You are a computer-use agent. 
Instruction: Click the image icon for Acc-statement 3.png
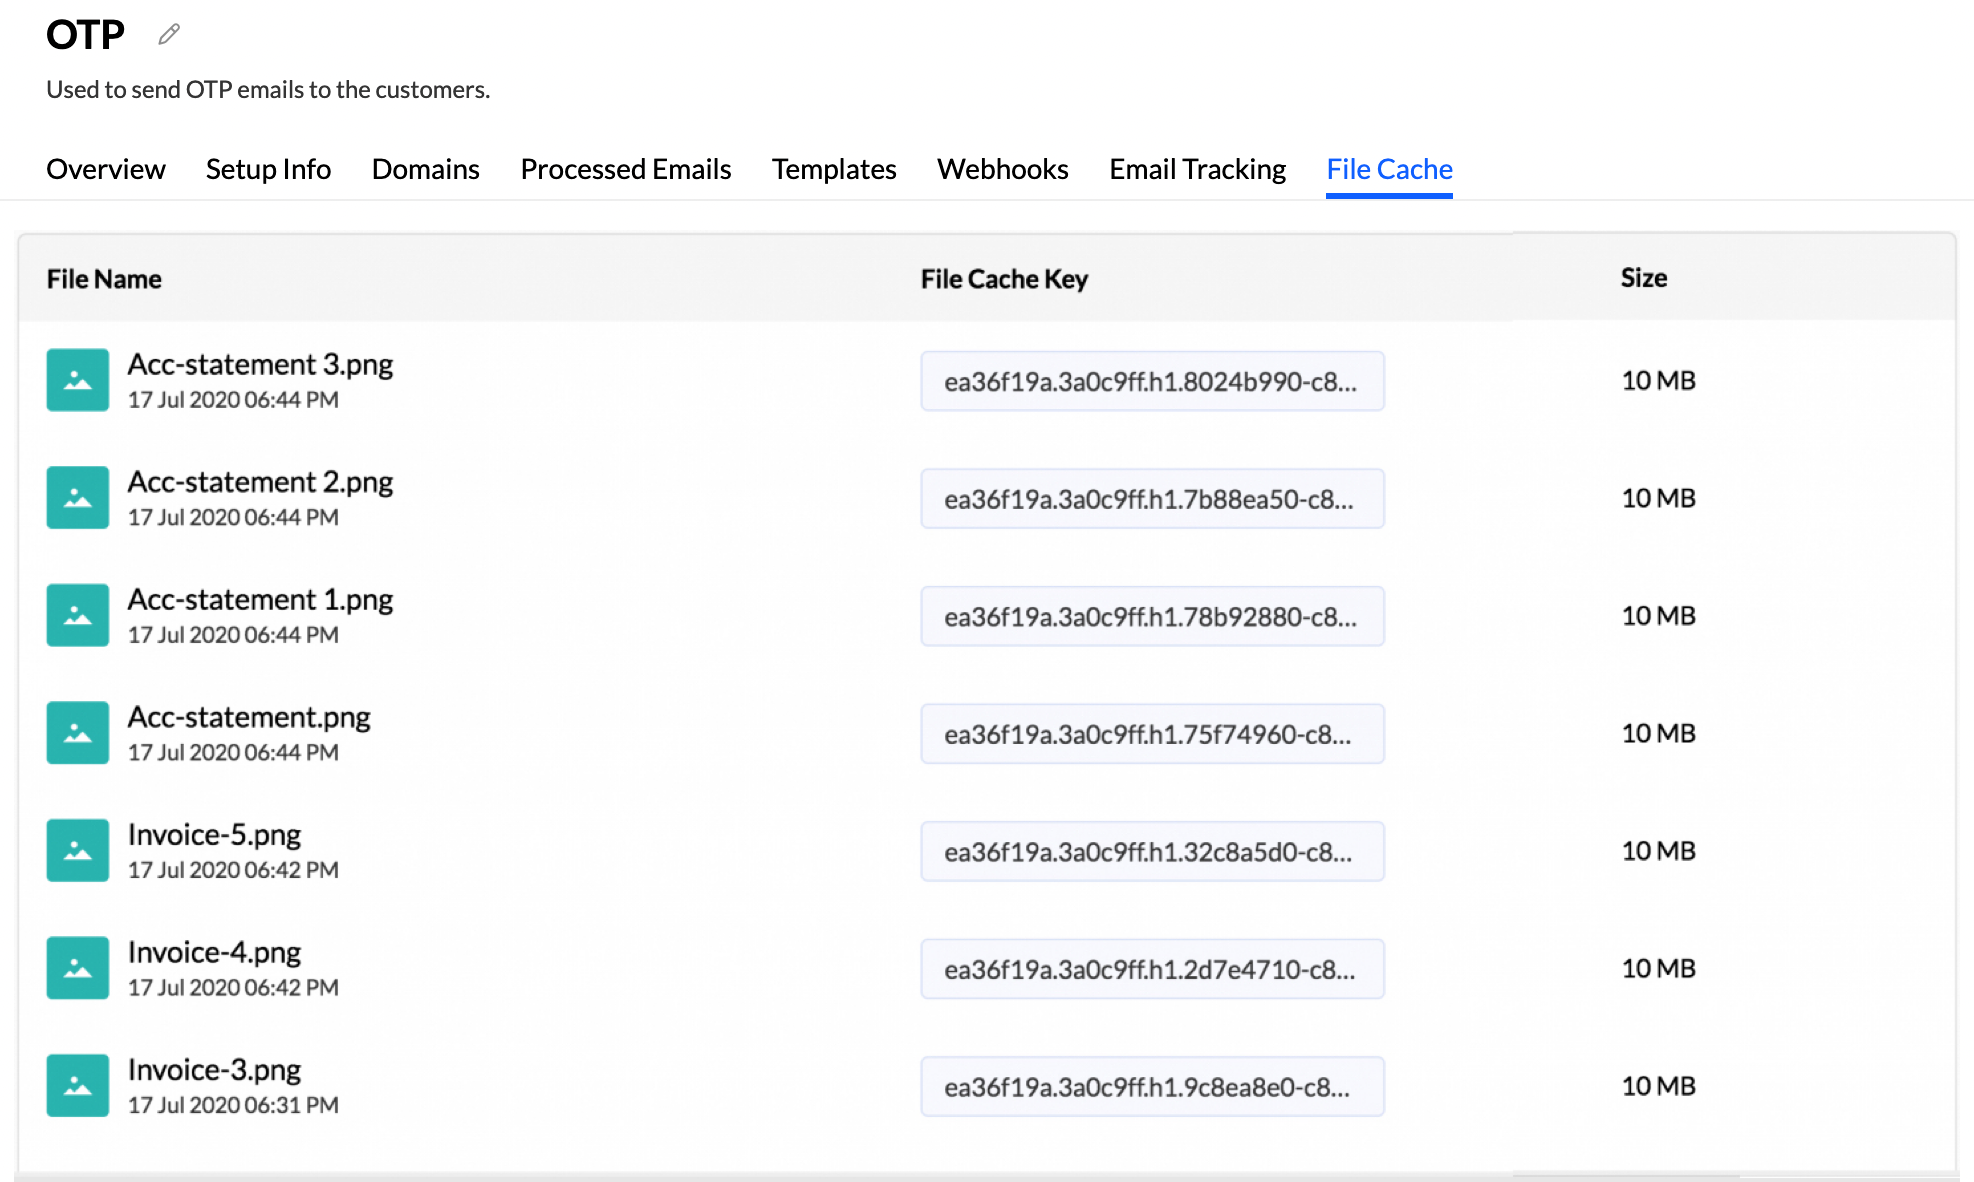point(78,380)
